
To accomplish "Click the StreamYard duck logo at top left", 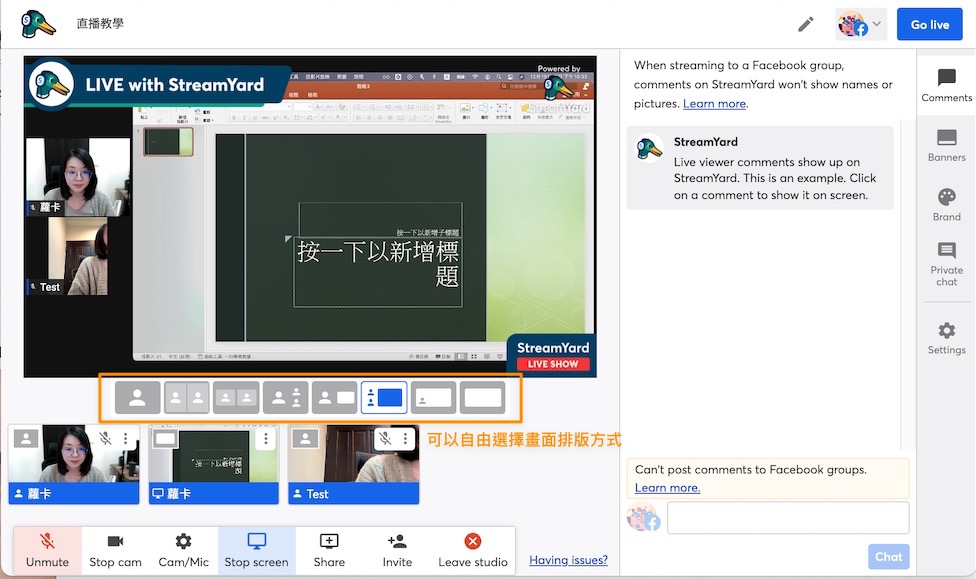I will tap(37, 24).
